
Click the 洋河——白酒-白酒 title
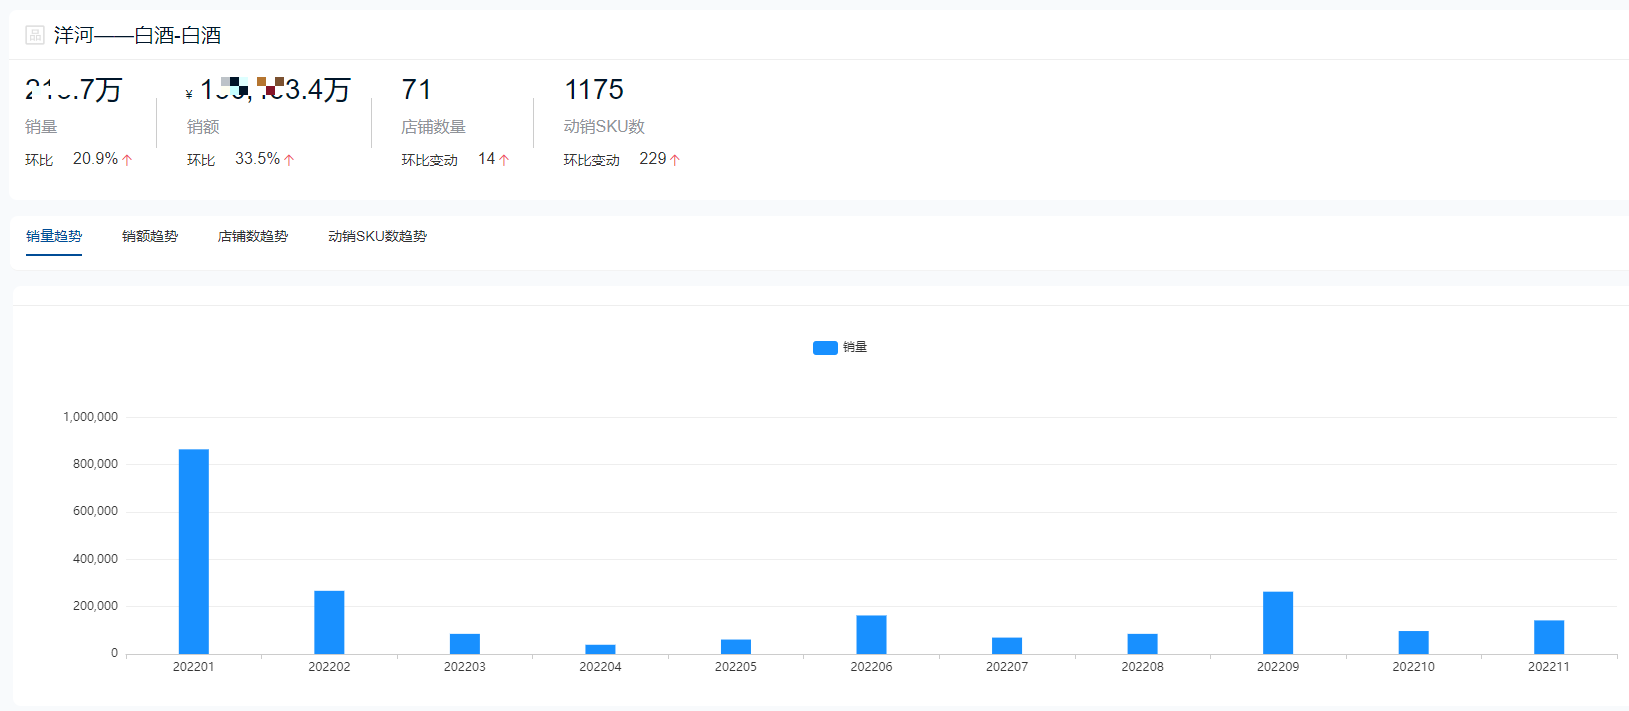[137, 35]
